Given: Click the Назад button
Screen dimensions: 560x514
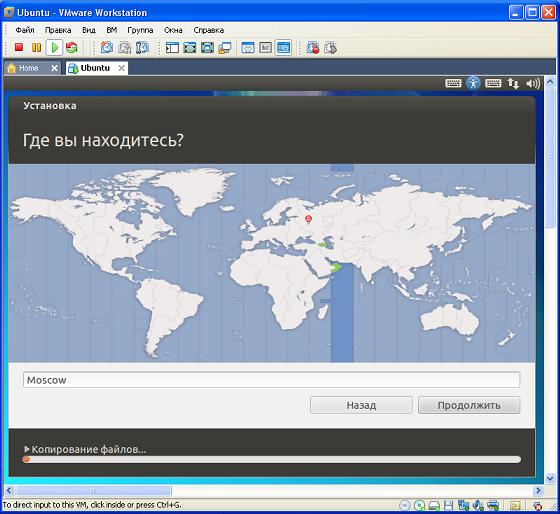Looking at the screenshot, I should [361, 405].
